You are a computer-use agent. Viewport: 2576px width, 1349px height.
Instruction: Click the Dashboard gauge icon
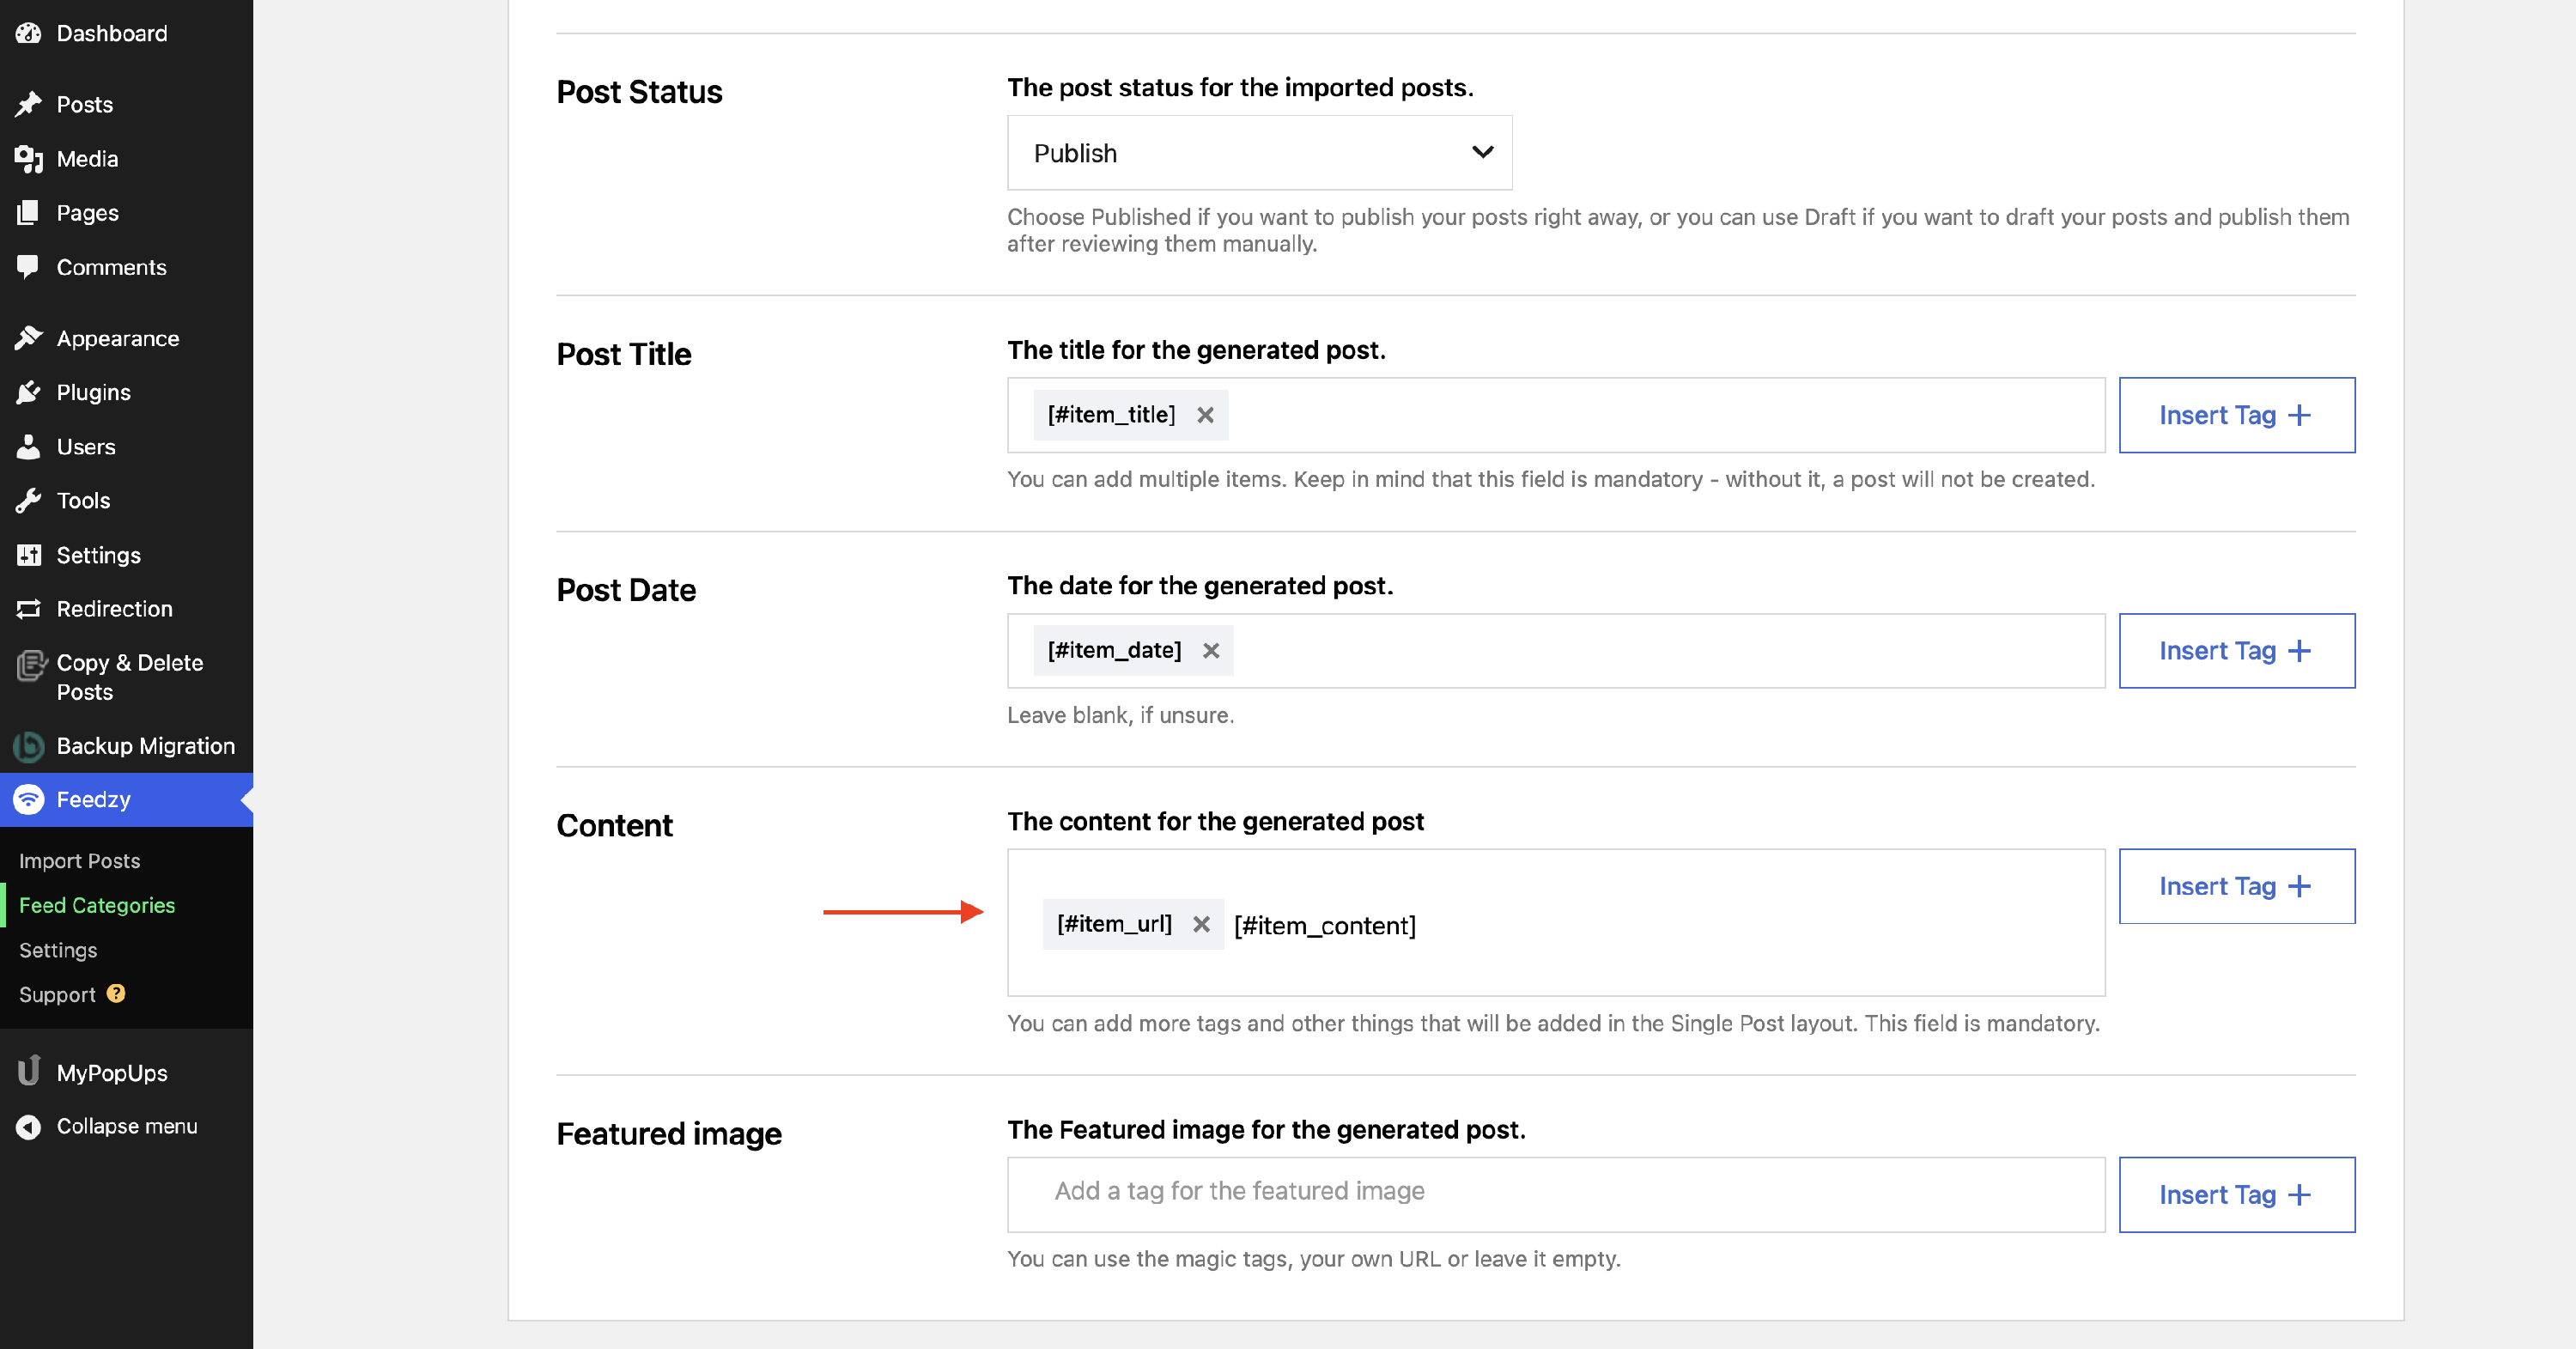pyautogui.click(x=28, y=33)
